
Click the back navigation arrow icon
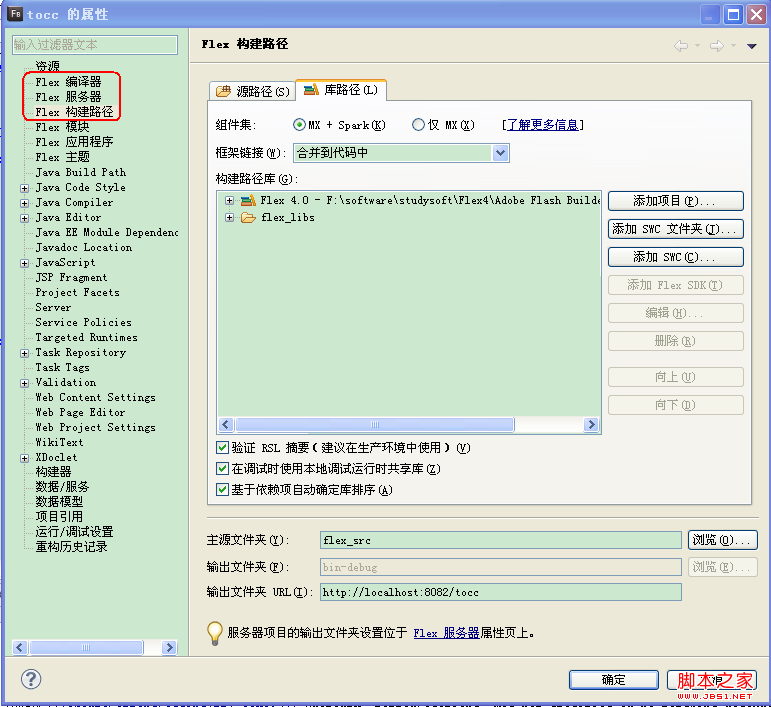click(x=680, y=45)
